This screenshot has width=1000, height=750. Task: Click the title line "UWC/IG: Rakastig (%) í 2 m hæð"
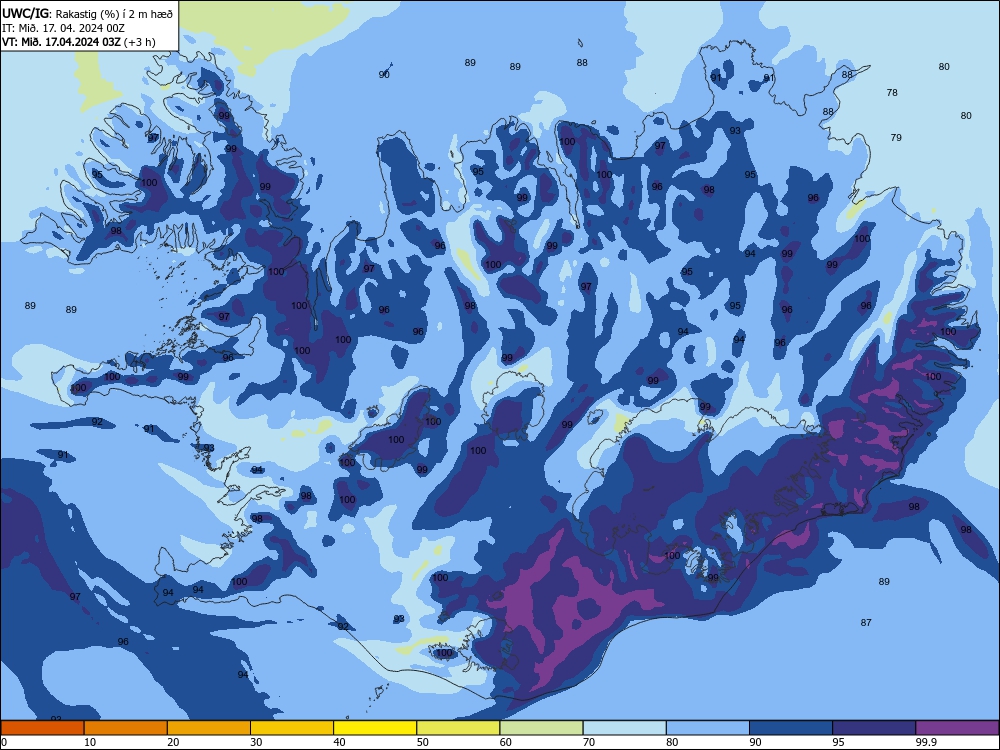87,13
